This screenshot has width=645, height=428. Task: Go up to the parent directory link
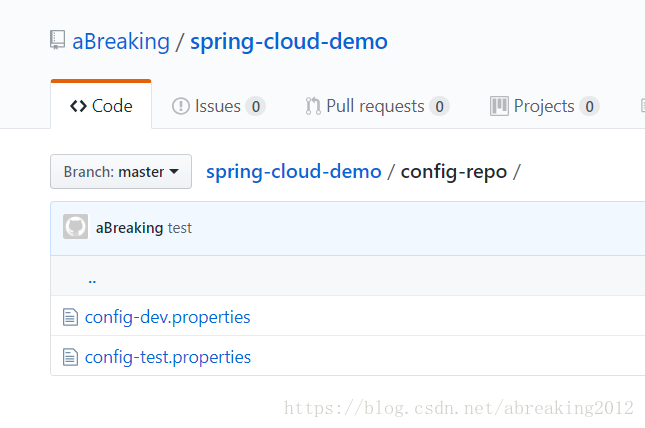click(x=92, y=281)
